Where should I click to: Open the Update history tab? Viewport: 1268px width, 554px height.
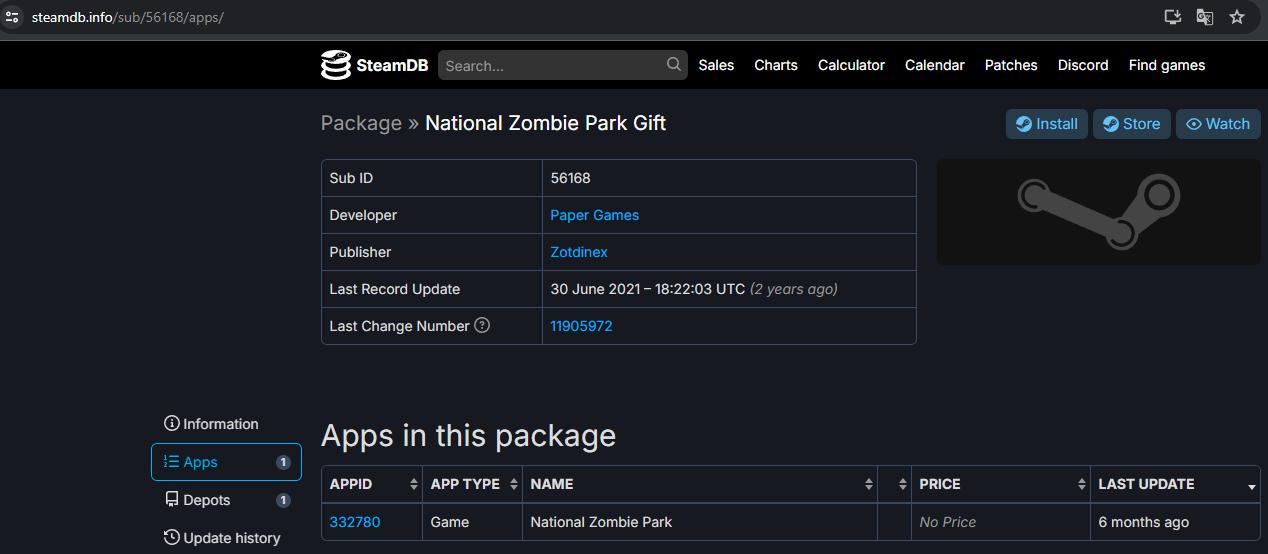pos(231,538)
